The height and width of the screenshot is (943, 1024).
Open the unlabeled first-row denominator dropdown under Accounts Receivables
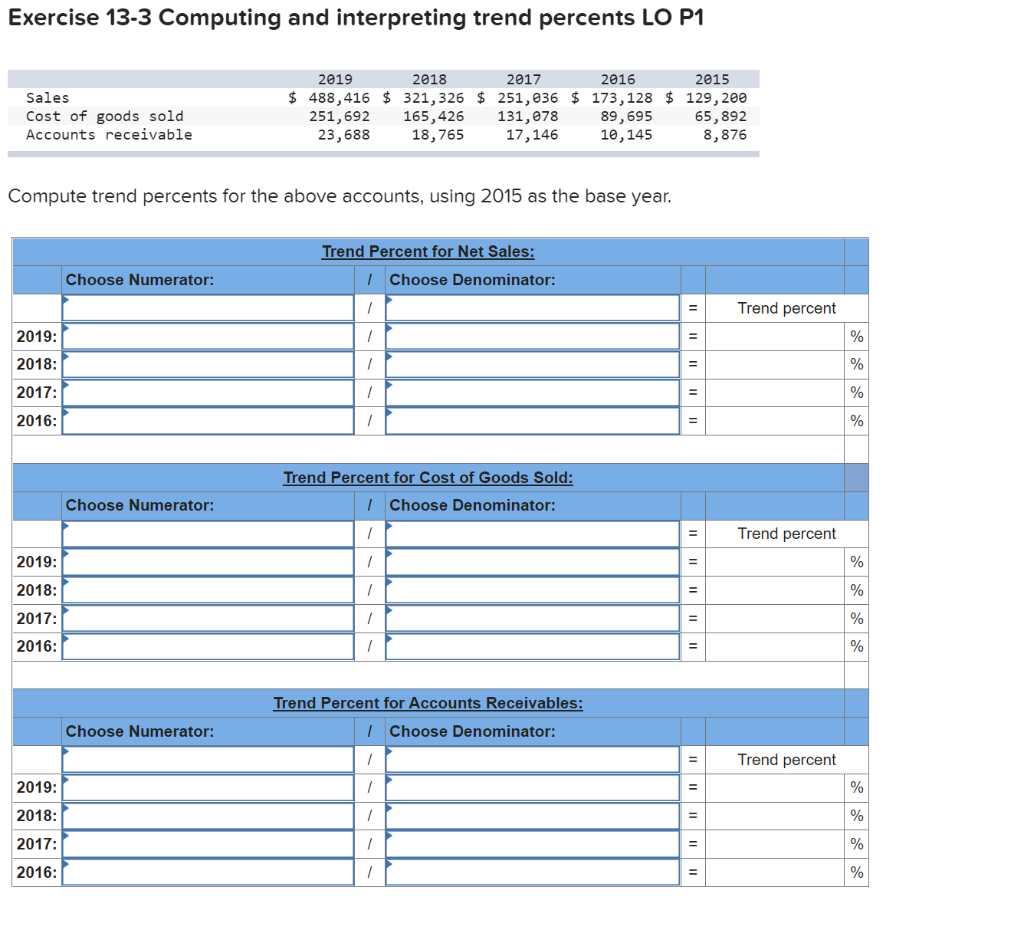(x=531, y=759)
